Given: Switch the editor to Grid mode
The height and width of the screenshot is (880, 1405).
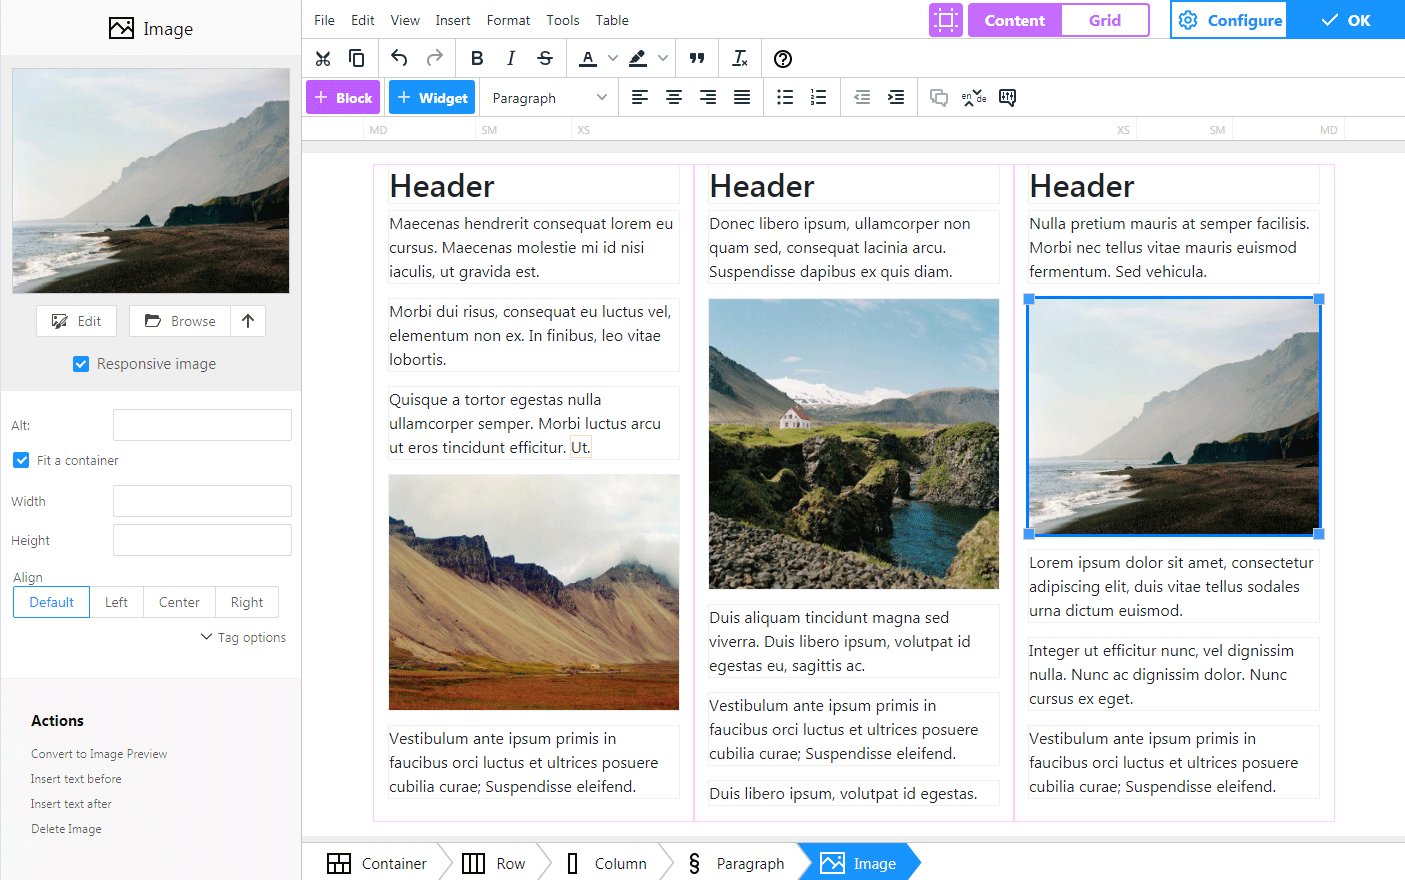Looking at the screenshot, I should (x=1104, y=19).
